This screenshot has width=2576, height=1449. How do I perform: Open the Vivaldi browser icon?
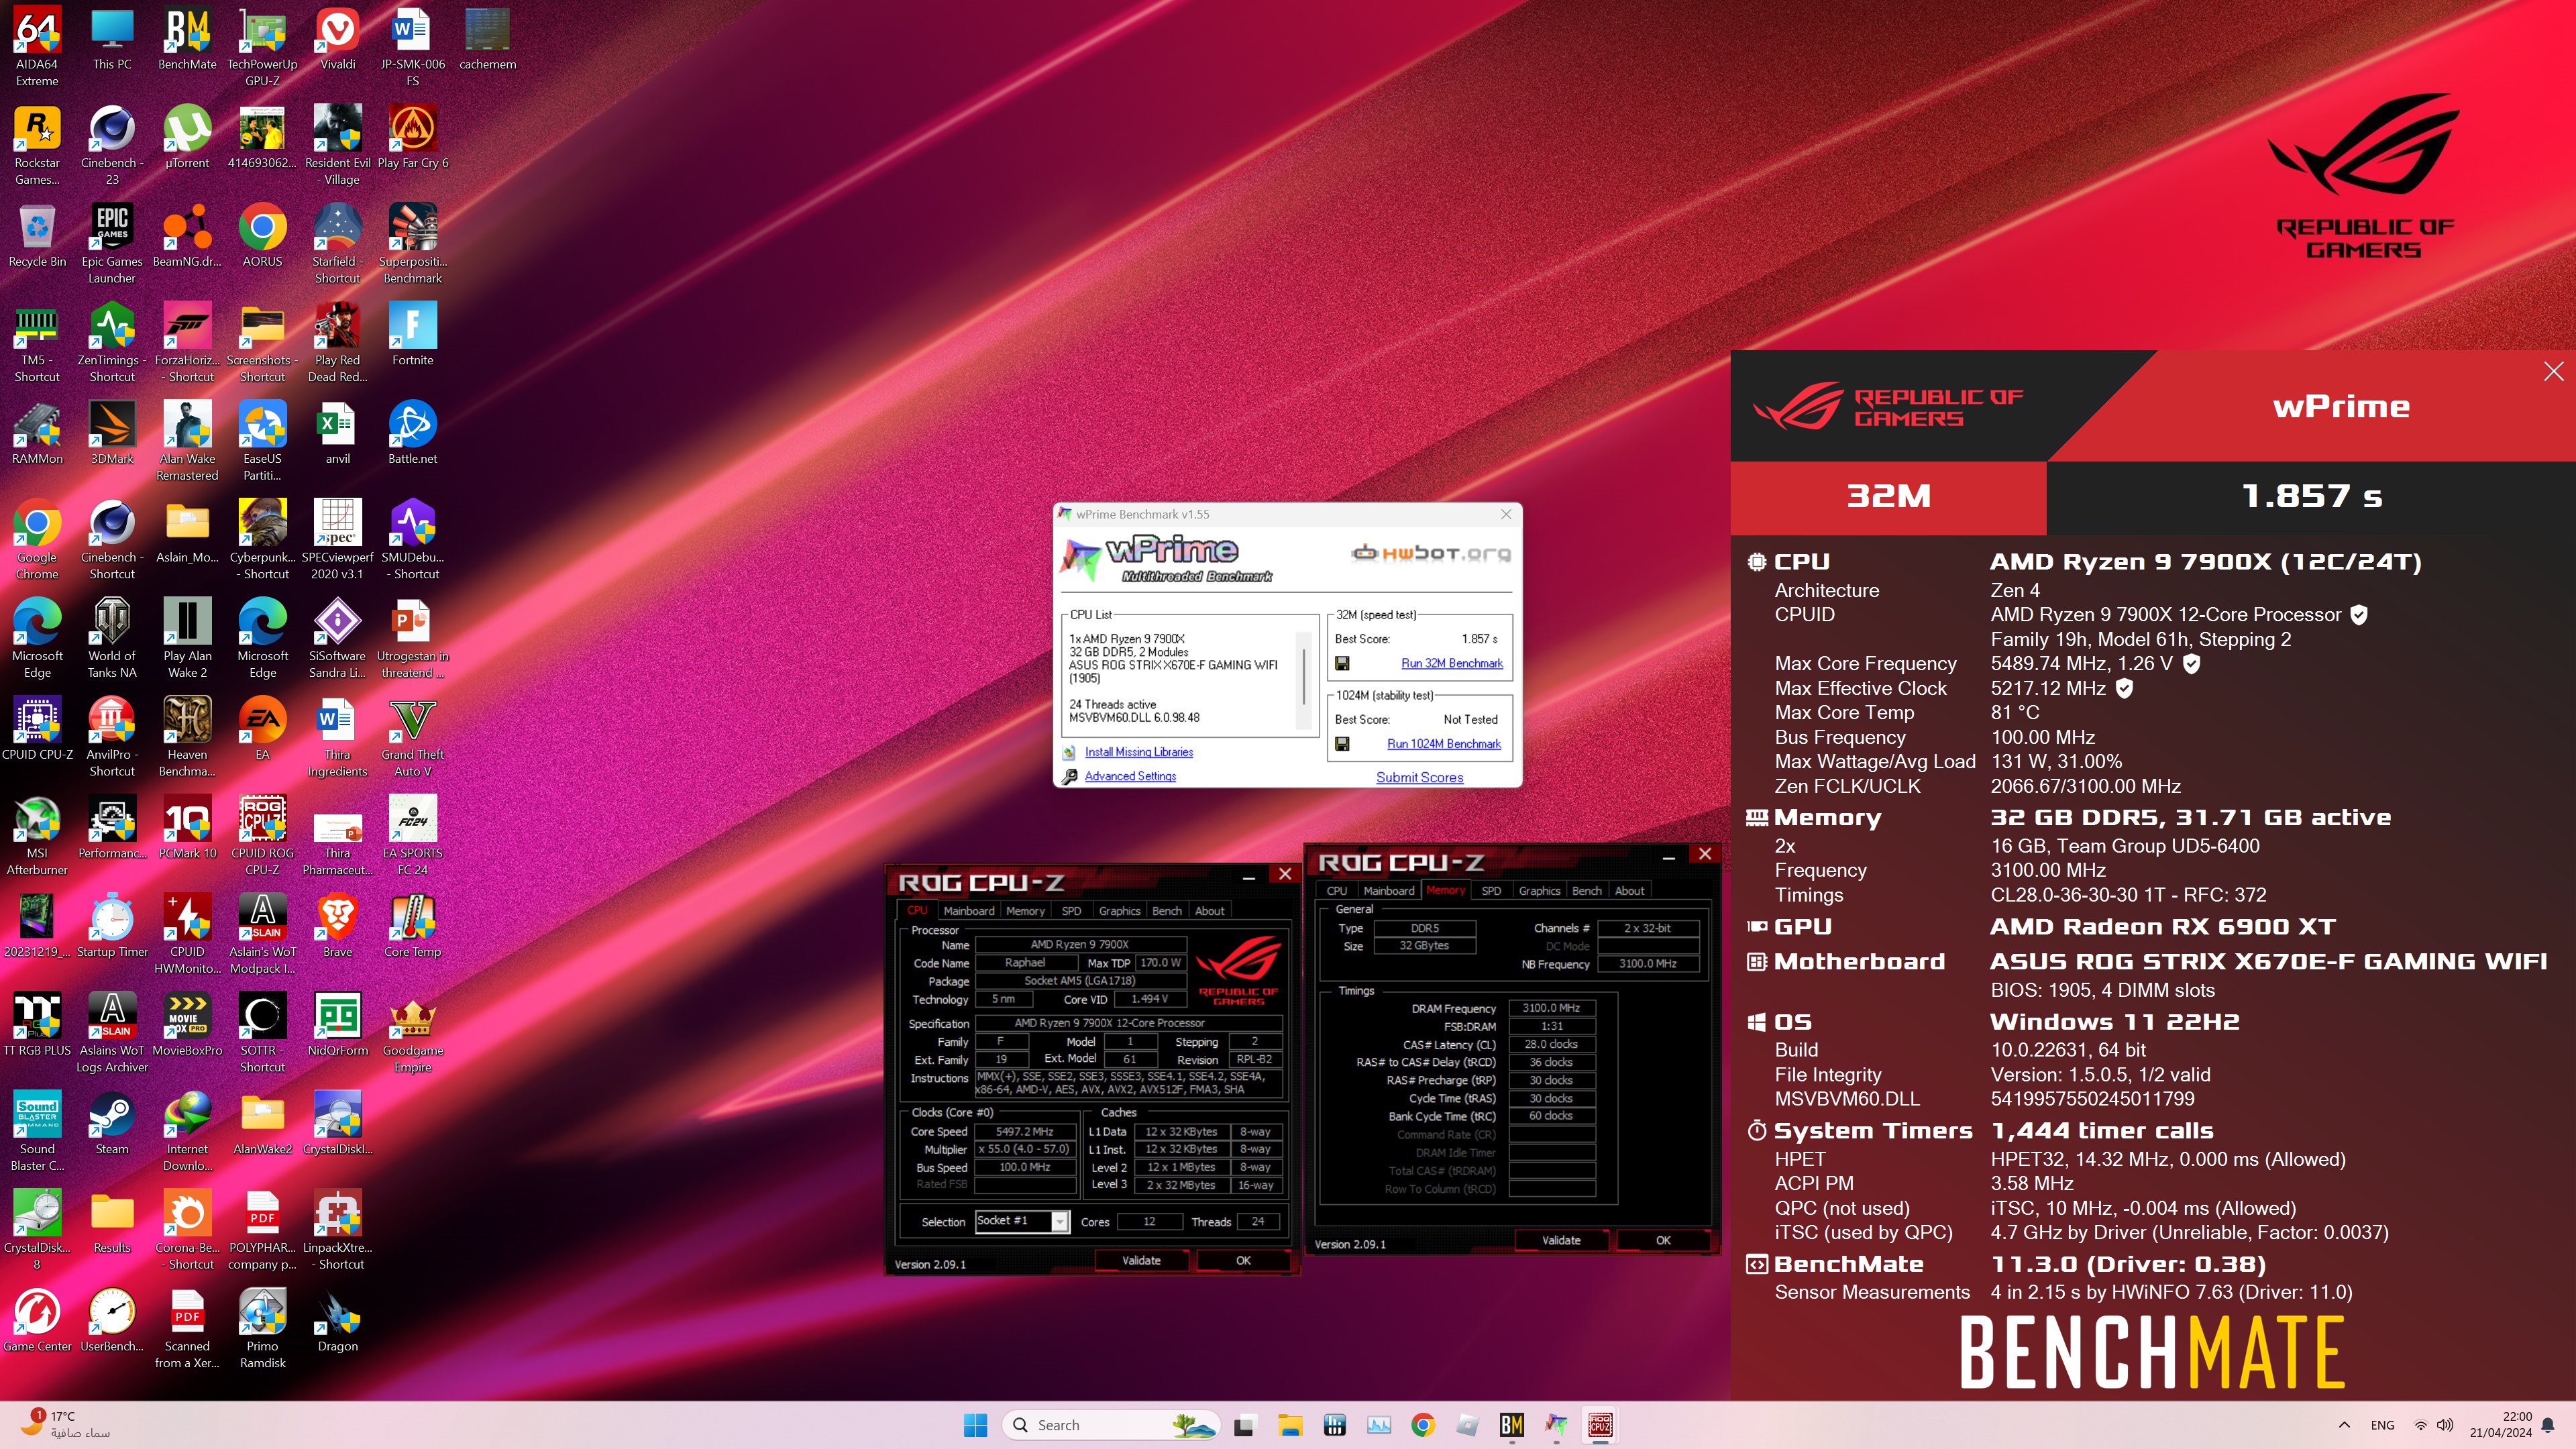338,40
